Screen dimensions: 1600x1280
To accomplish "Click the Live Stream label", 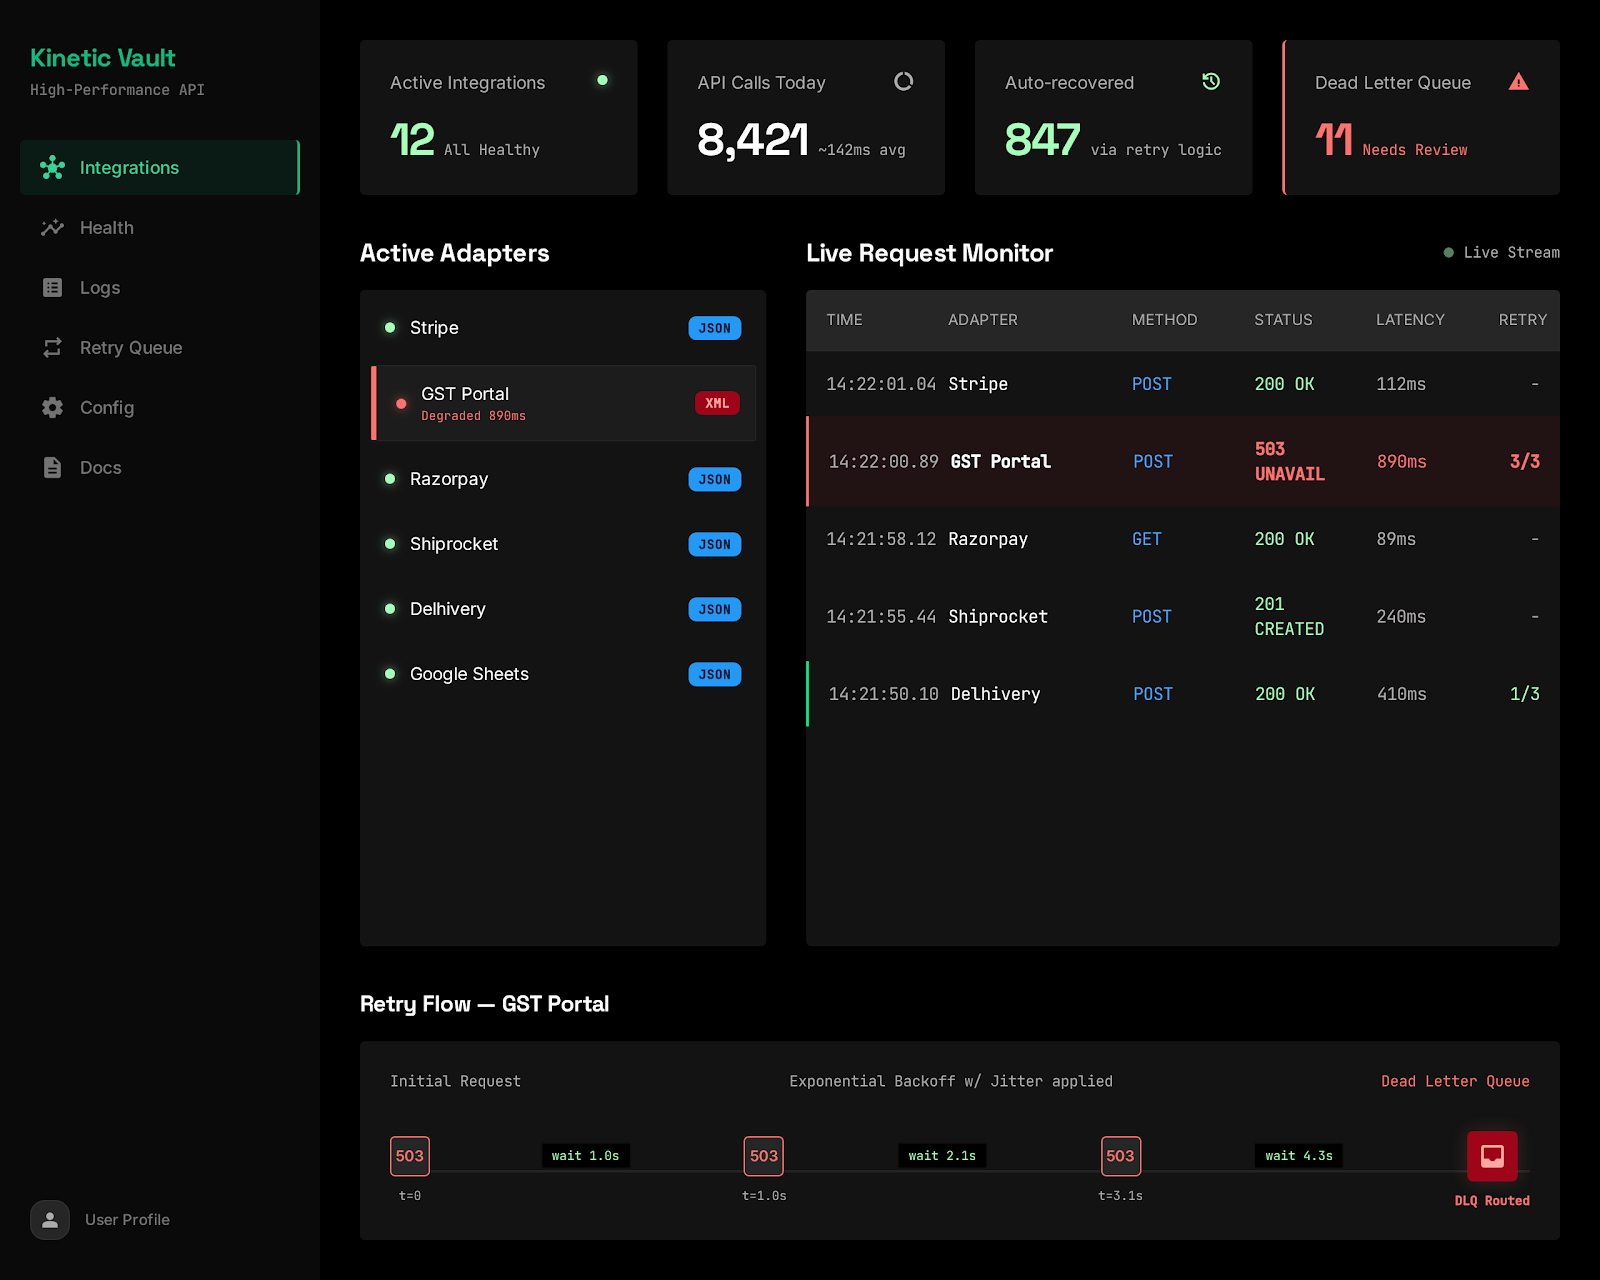I will pos(1512,253).
